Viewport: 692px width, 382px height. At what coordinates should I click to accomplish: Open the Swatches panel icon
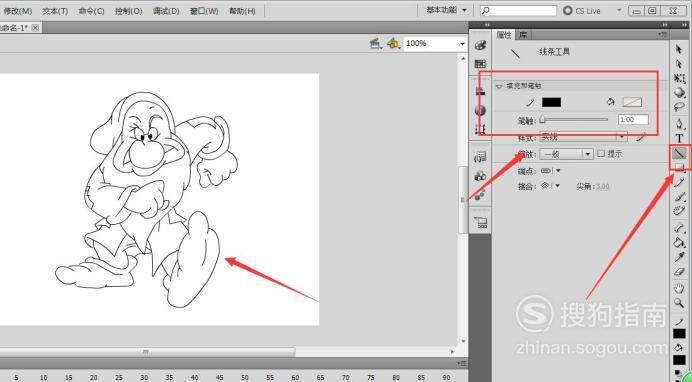480,64
